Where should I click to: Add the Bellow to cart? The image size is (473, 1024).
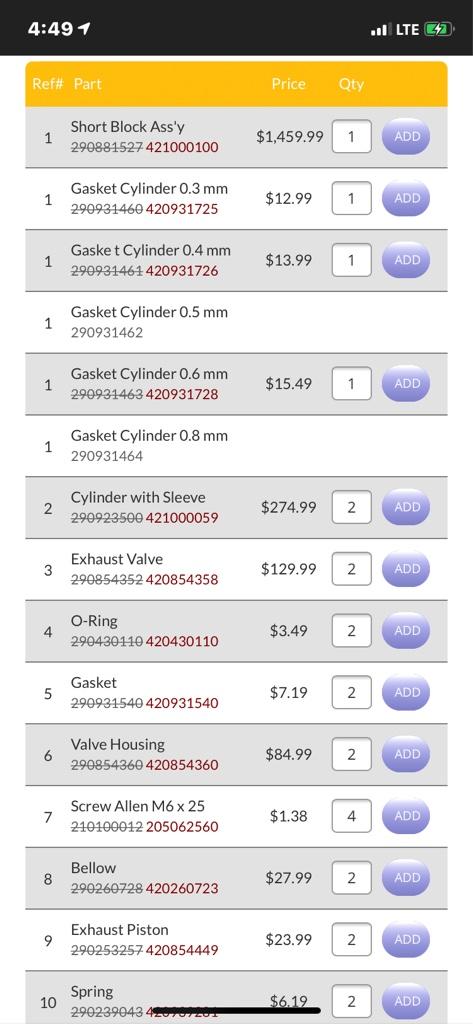[406, 878]
